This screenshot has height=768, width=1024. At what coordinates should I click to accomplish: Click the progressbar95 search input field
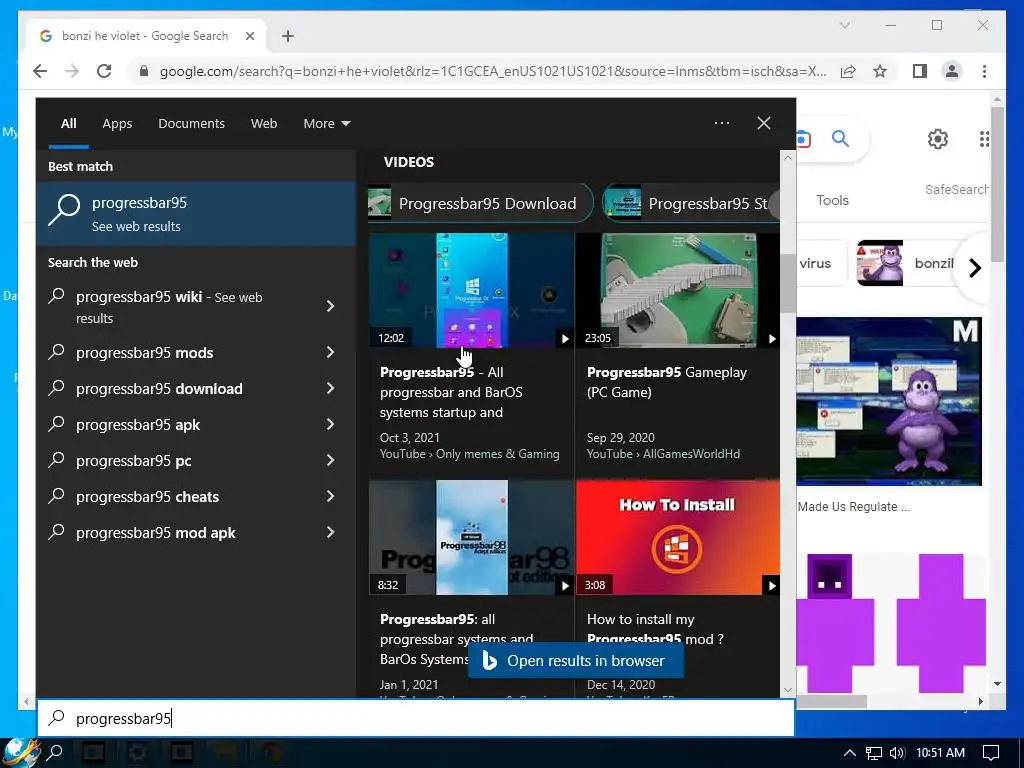pyautogui.click(x=416, y=718)
